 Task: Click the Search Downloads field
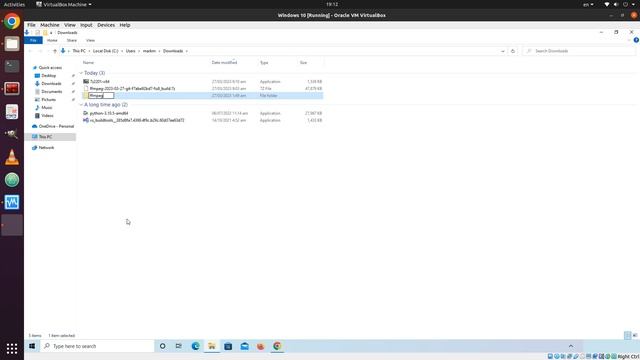click(580, 51)
